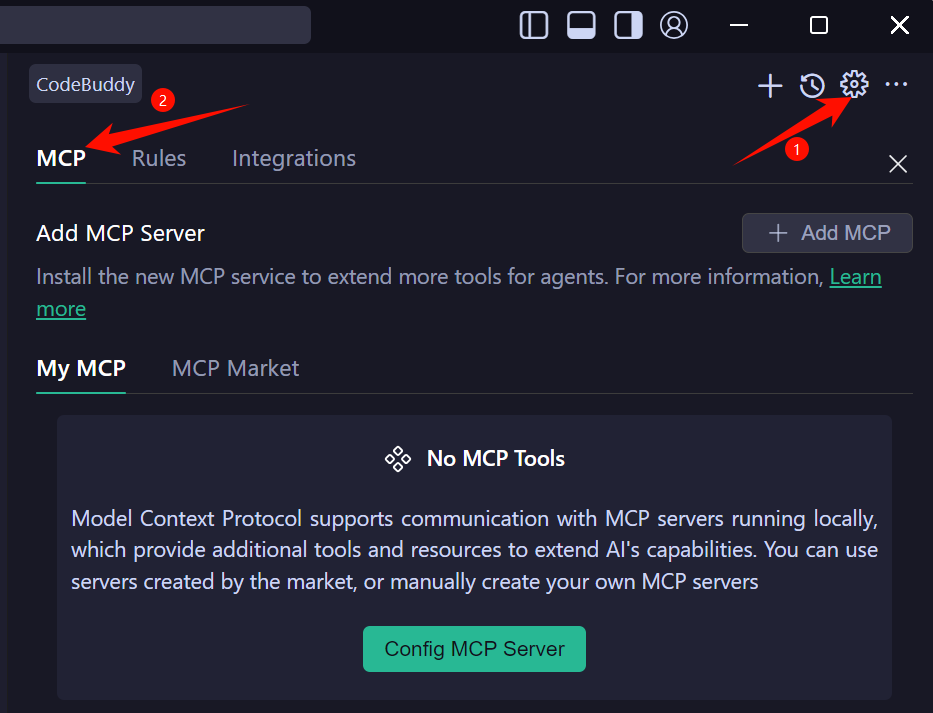This screenshot has width=933, height=713.
Task: Start a new chat with plus icon
Action: pos(770,86)
